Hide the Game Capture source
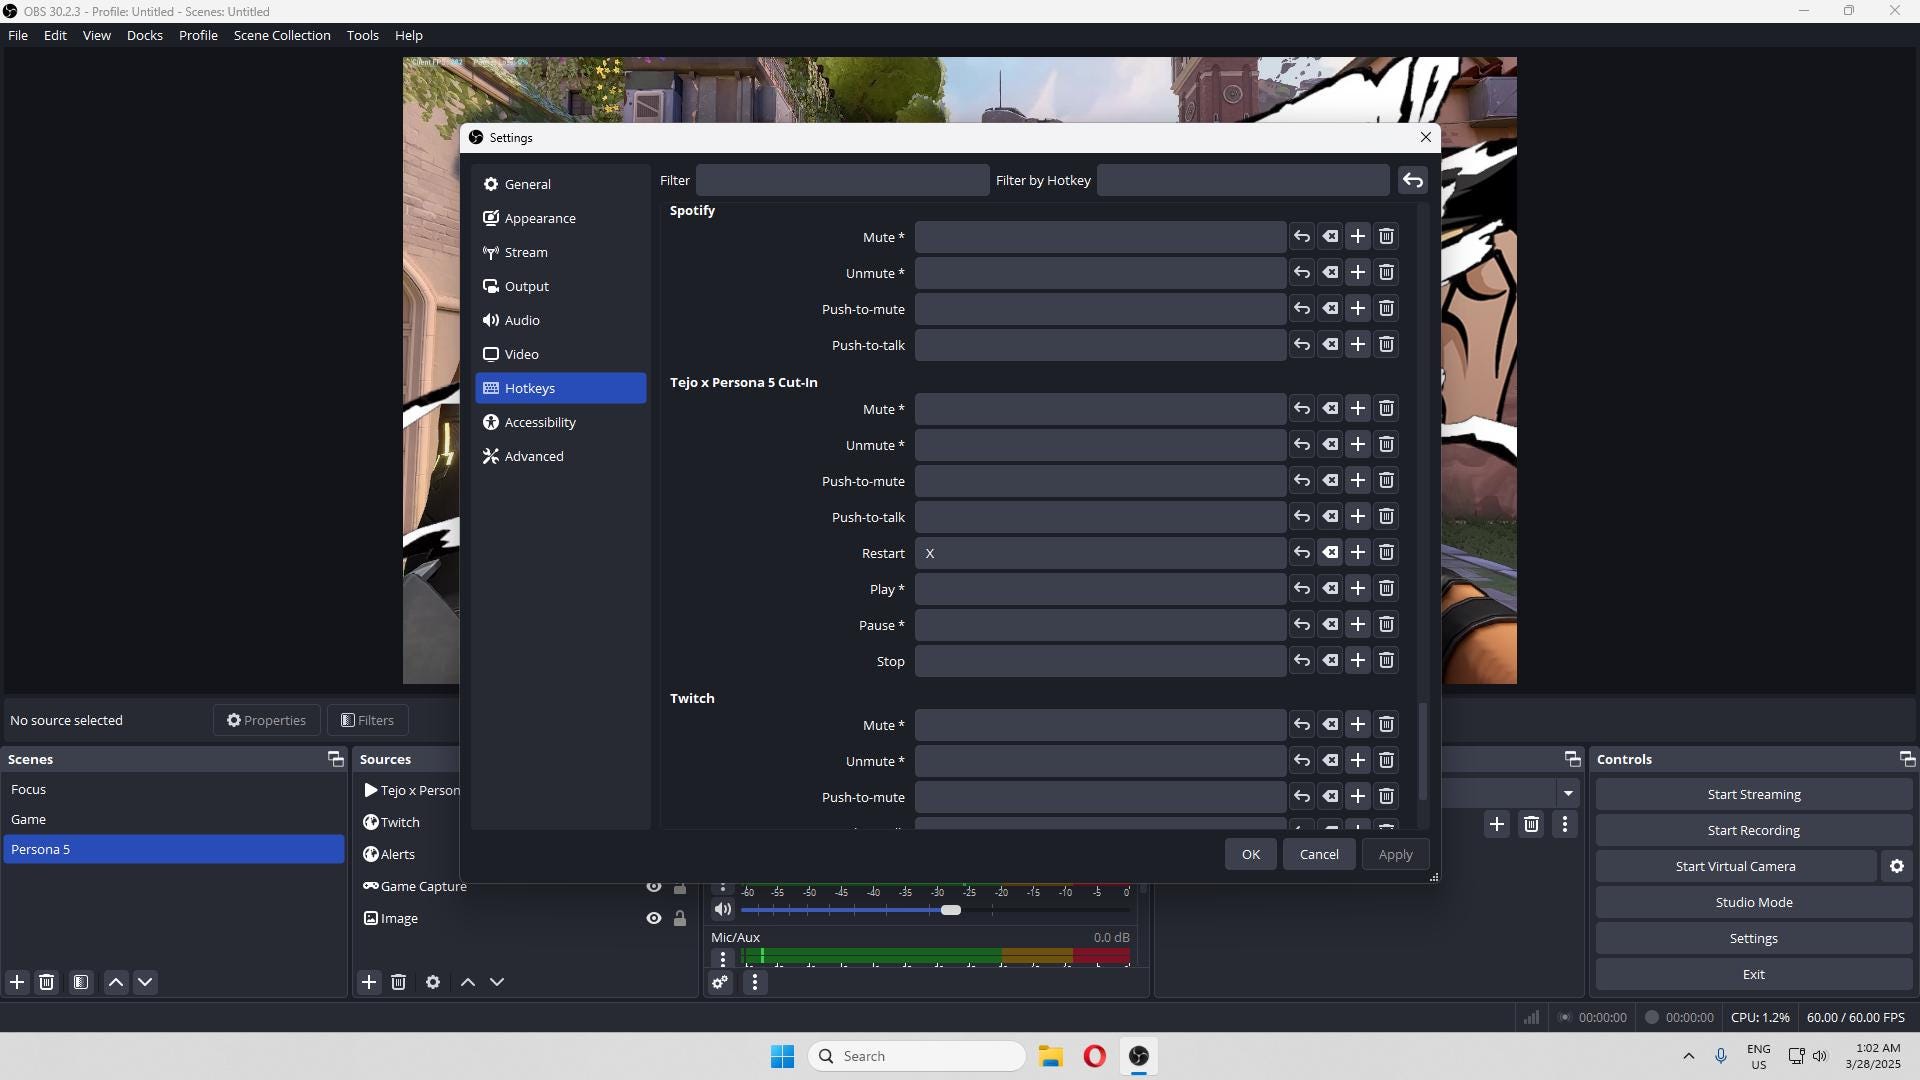The image size is (1920, 1080). [x=654, y=886]
